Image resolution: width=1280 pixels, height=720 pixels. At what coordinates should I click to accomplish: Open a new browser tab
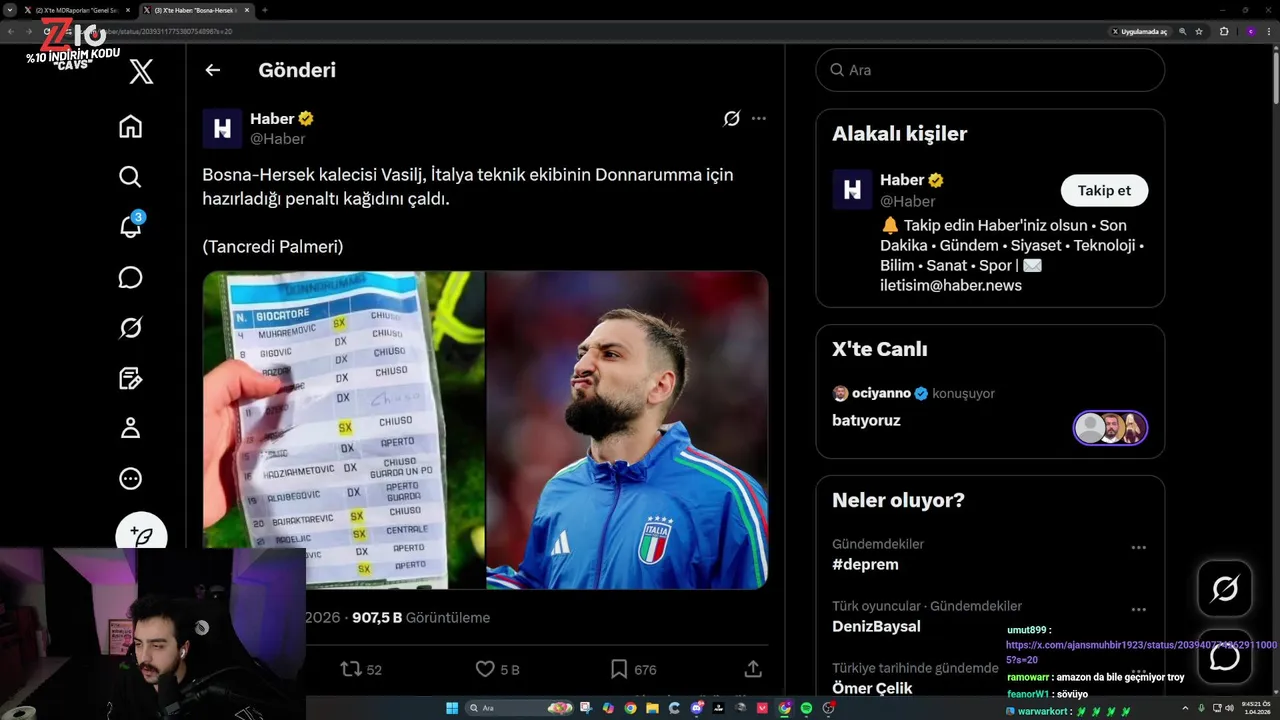[265, 10]
